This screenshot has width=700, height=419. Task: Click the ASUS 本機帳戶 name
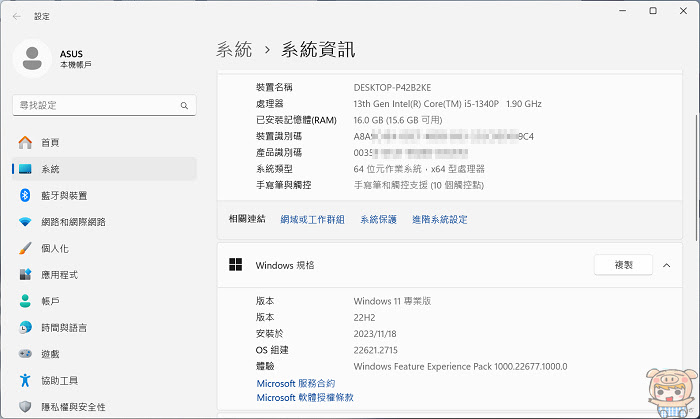coord(75,59)
